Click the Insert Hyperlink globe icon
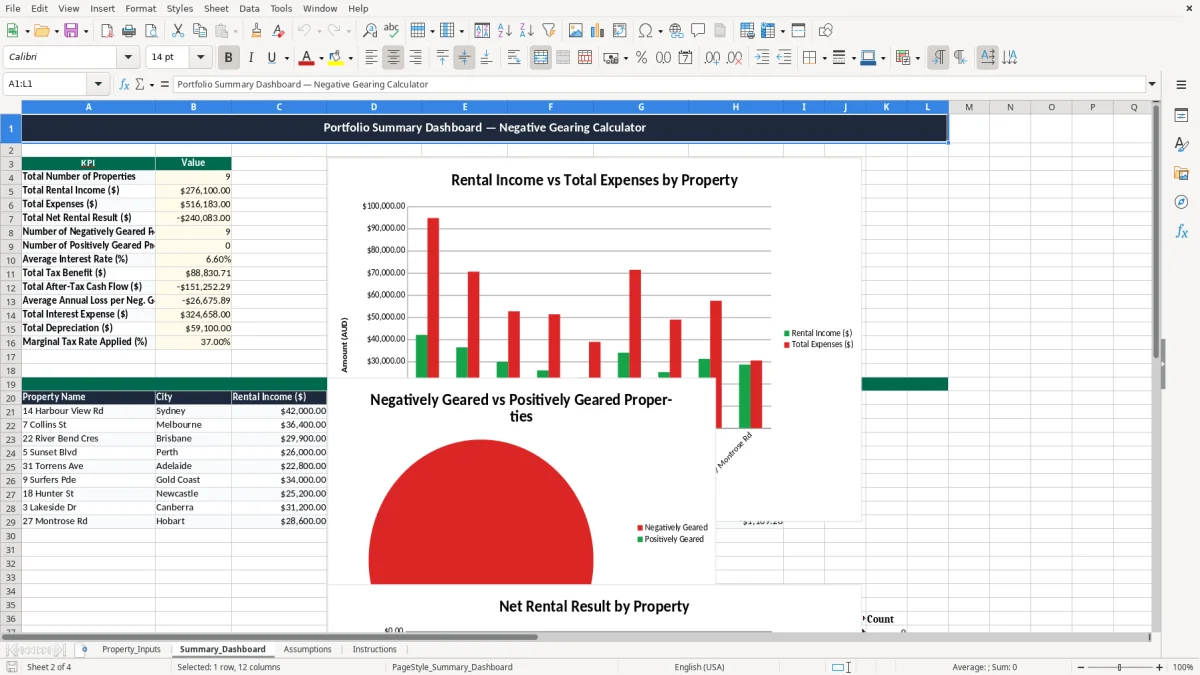1200x675 pixels. (677, 31)
